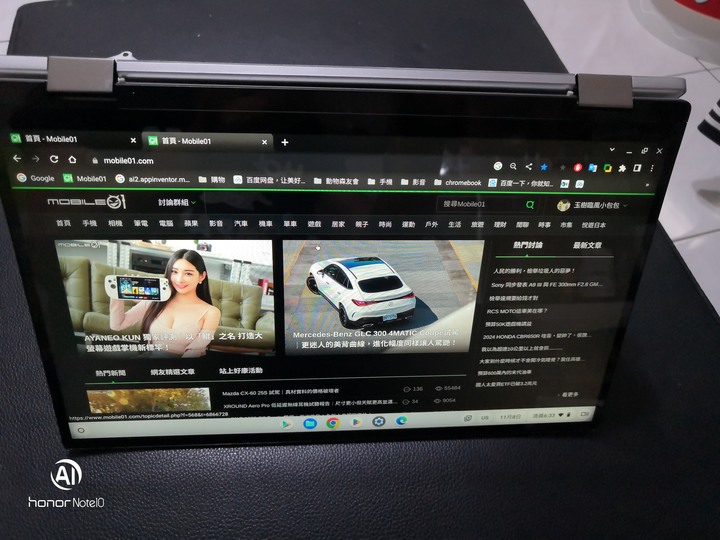Viewport: 720px width, 540px height.
Task: Open the AYANEO KUN featured article image
Action: (165, 298)
